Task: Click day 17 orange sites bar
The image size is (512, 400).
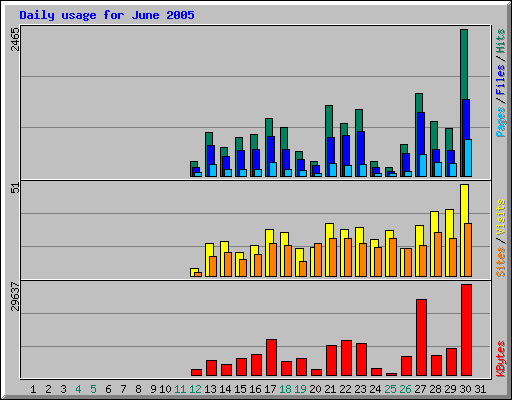Action: (x=273, y=260)
